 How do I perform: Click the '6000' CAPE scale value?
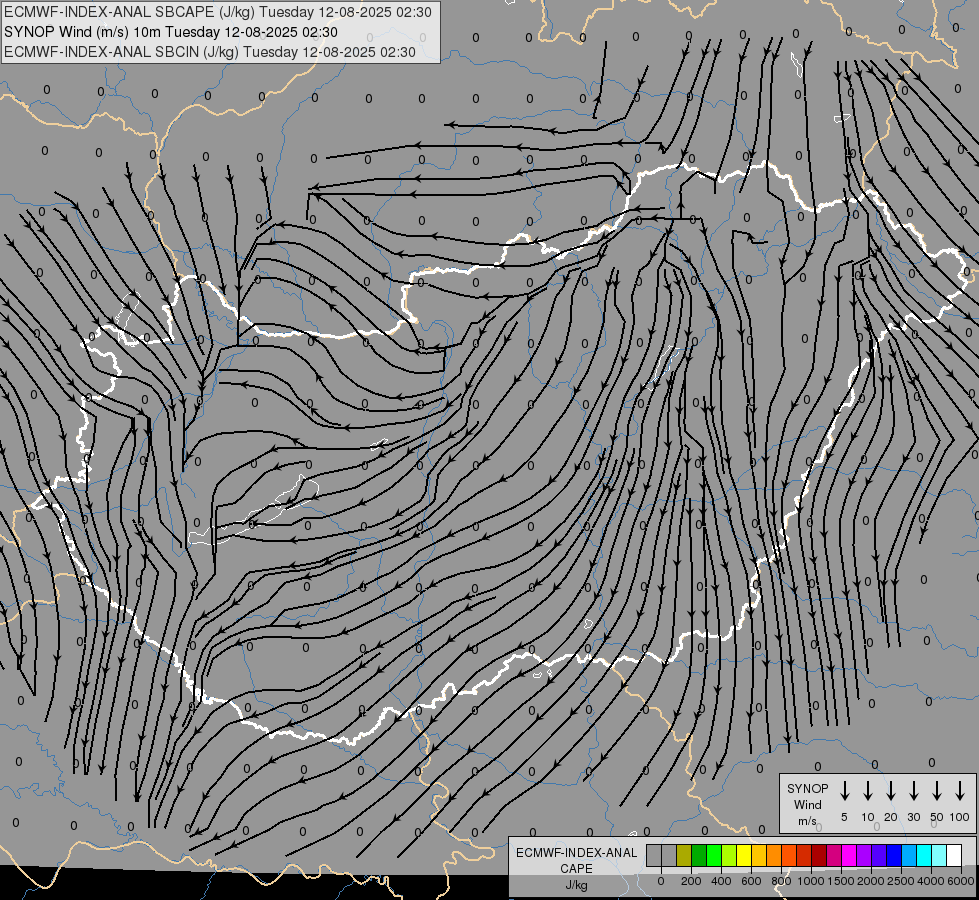tap(961, 881)
